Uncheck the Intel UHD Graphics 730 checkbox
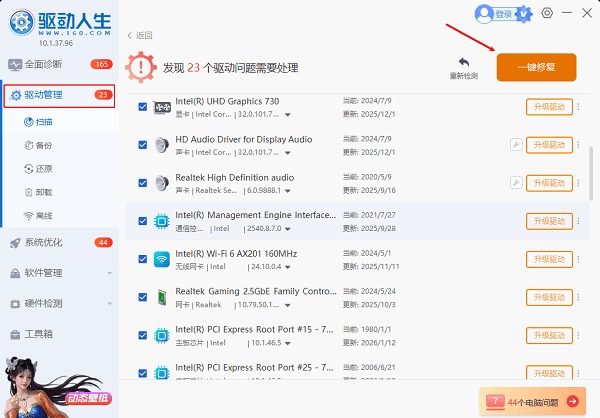Viewport: 600px width, 418px height. (x=142, y=107)
